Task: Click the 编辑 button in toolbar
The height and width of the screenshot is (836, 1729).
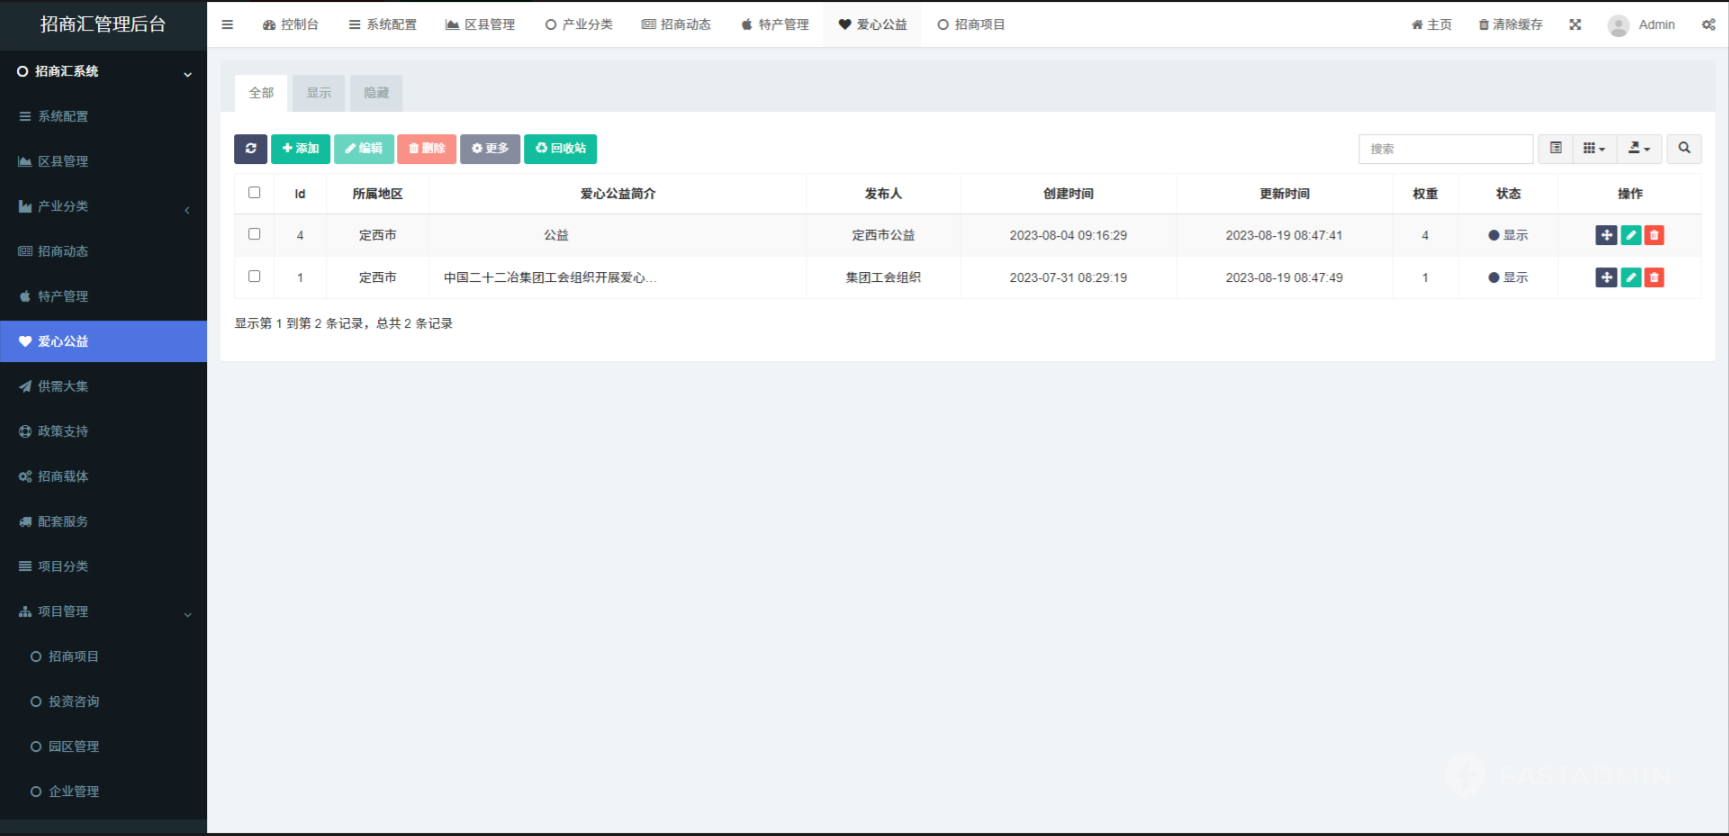Action: [x=364, y=148]
